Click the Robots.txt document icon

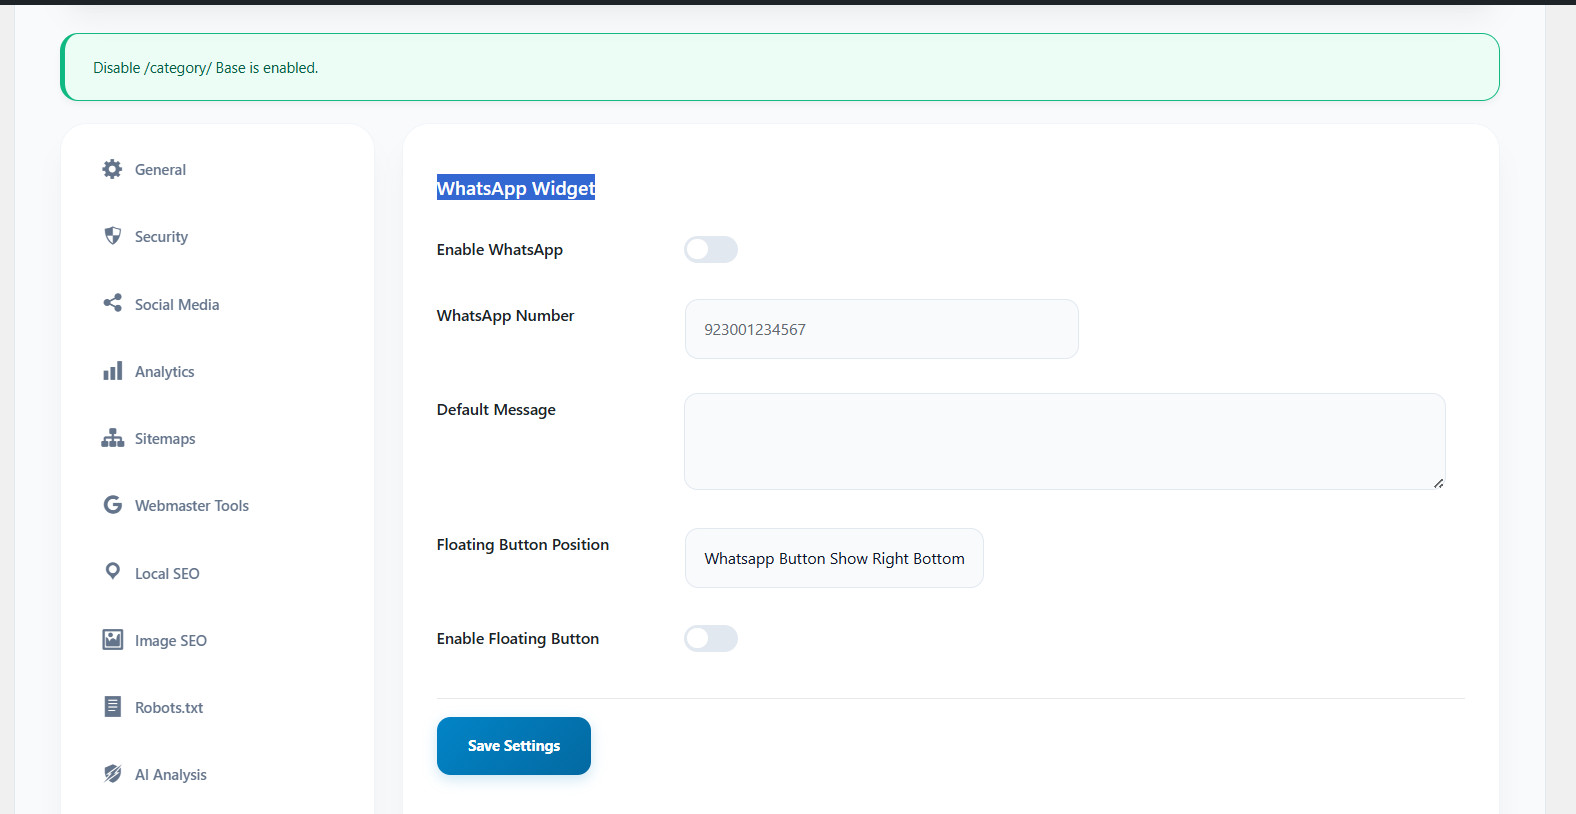tap(112, 707)
